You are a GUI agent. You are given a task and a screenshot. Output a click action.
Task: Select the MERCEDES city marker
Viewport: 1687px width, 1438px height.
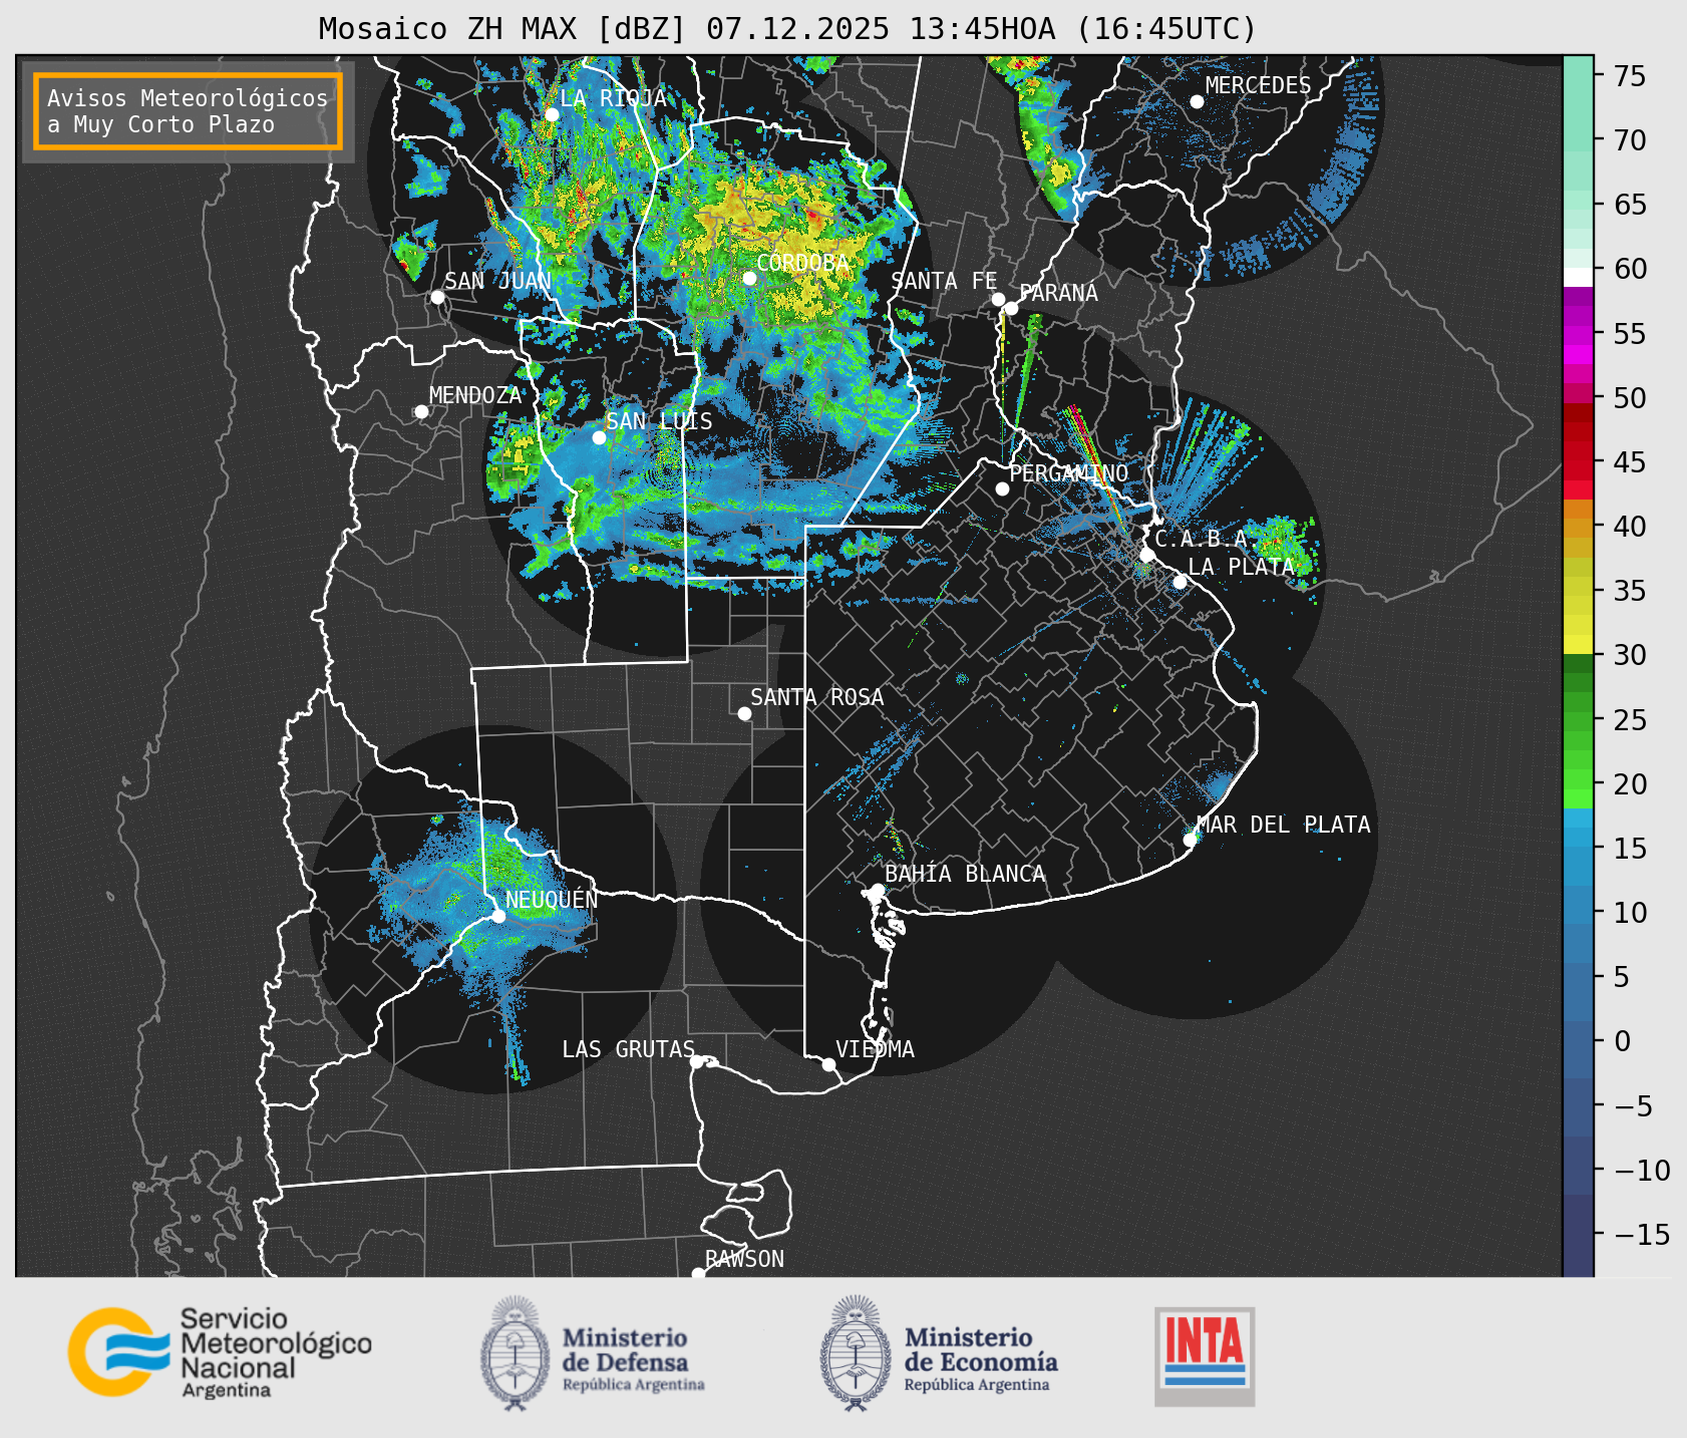1196,102
